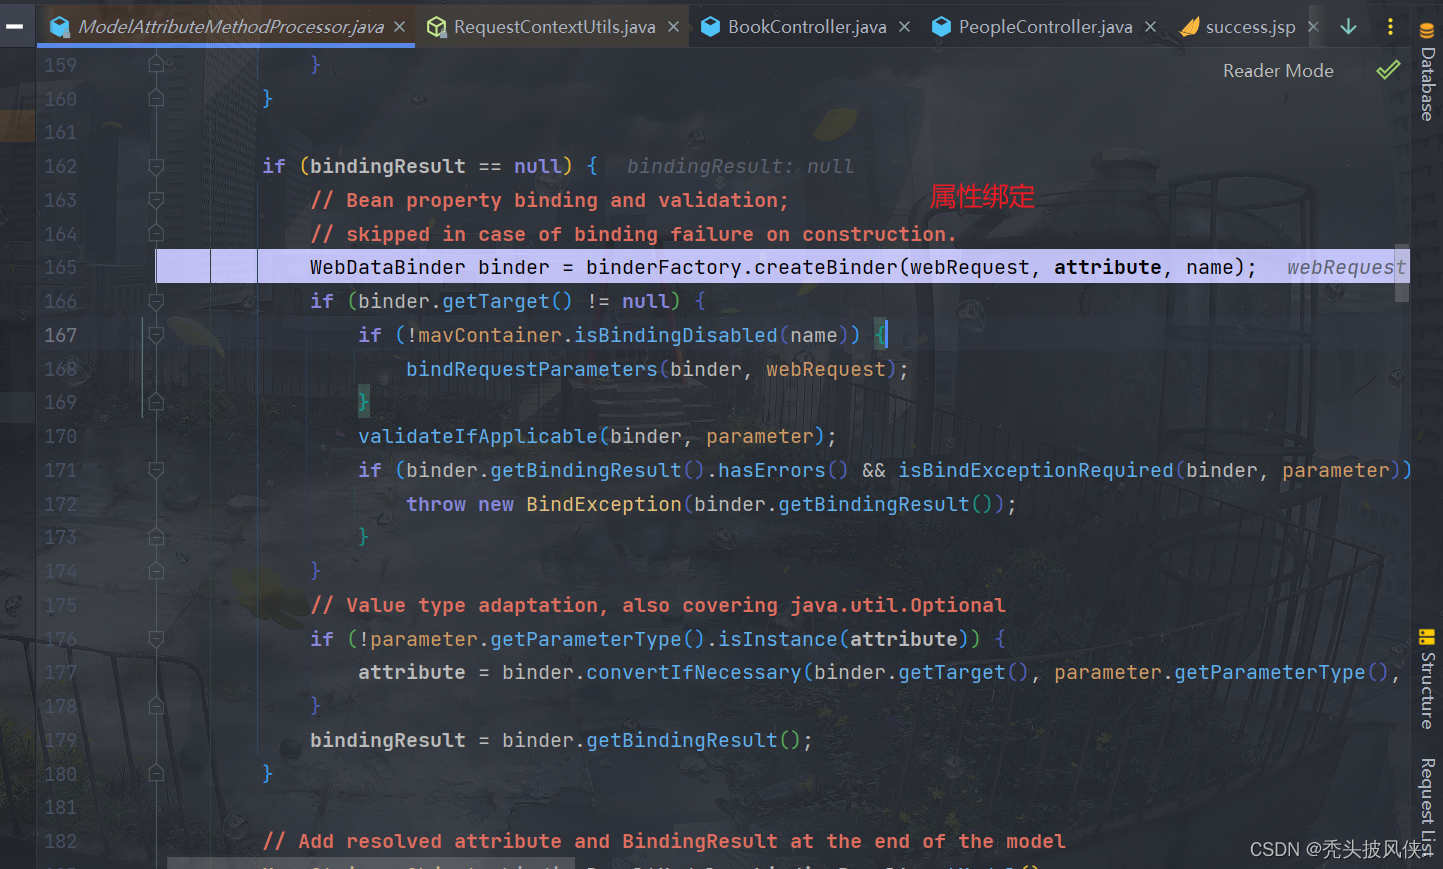Viewport: 1443px width, 869px height.
Task: Open the RequestContextUtils.java tab
Action: [x=554, y=27]
